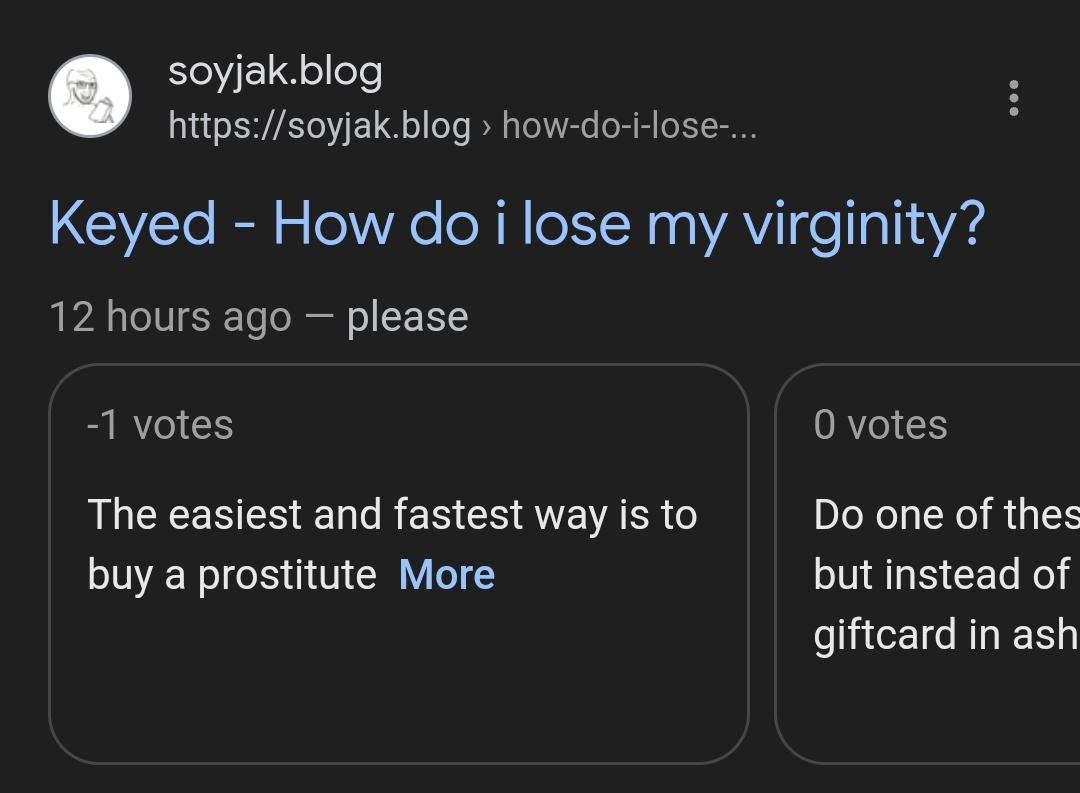Open the three-dot more options menu
The image size is (1080, 793).
tap(1013, 98)
